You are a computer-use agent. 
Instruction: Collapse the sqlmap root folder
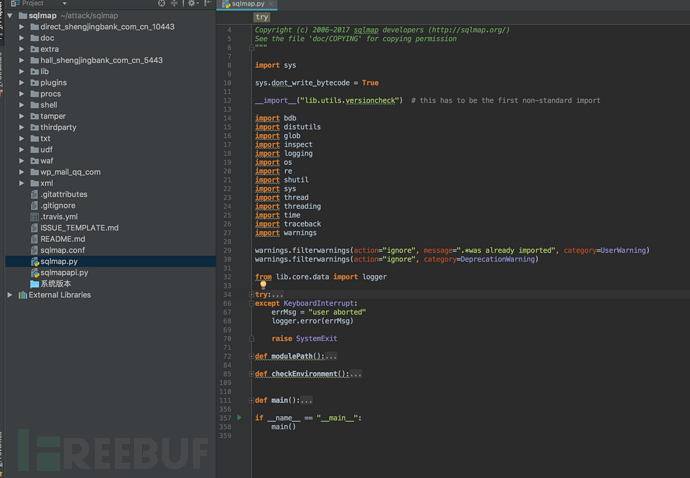[10, 16]
